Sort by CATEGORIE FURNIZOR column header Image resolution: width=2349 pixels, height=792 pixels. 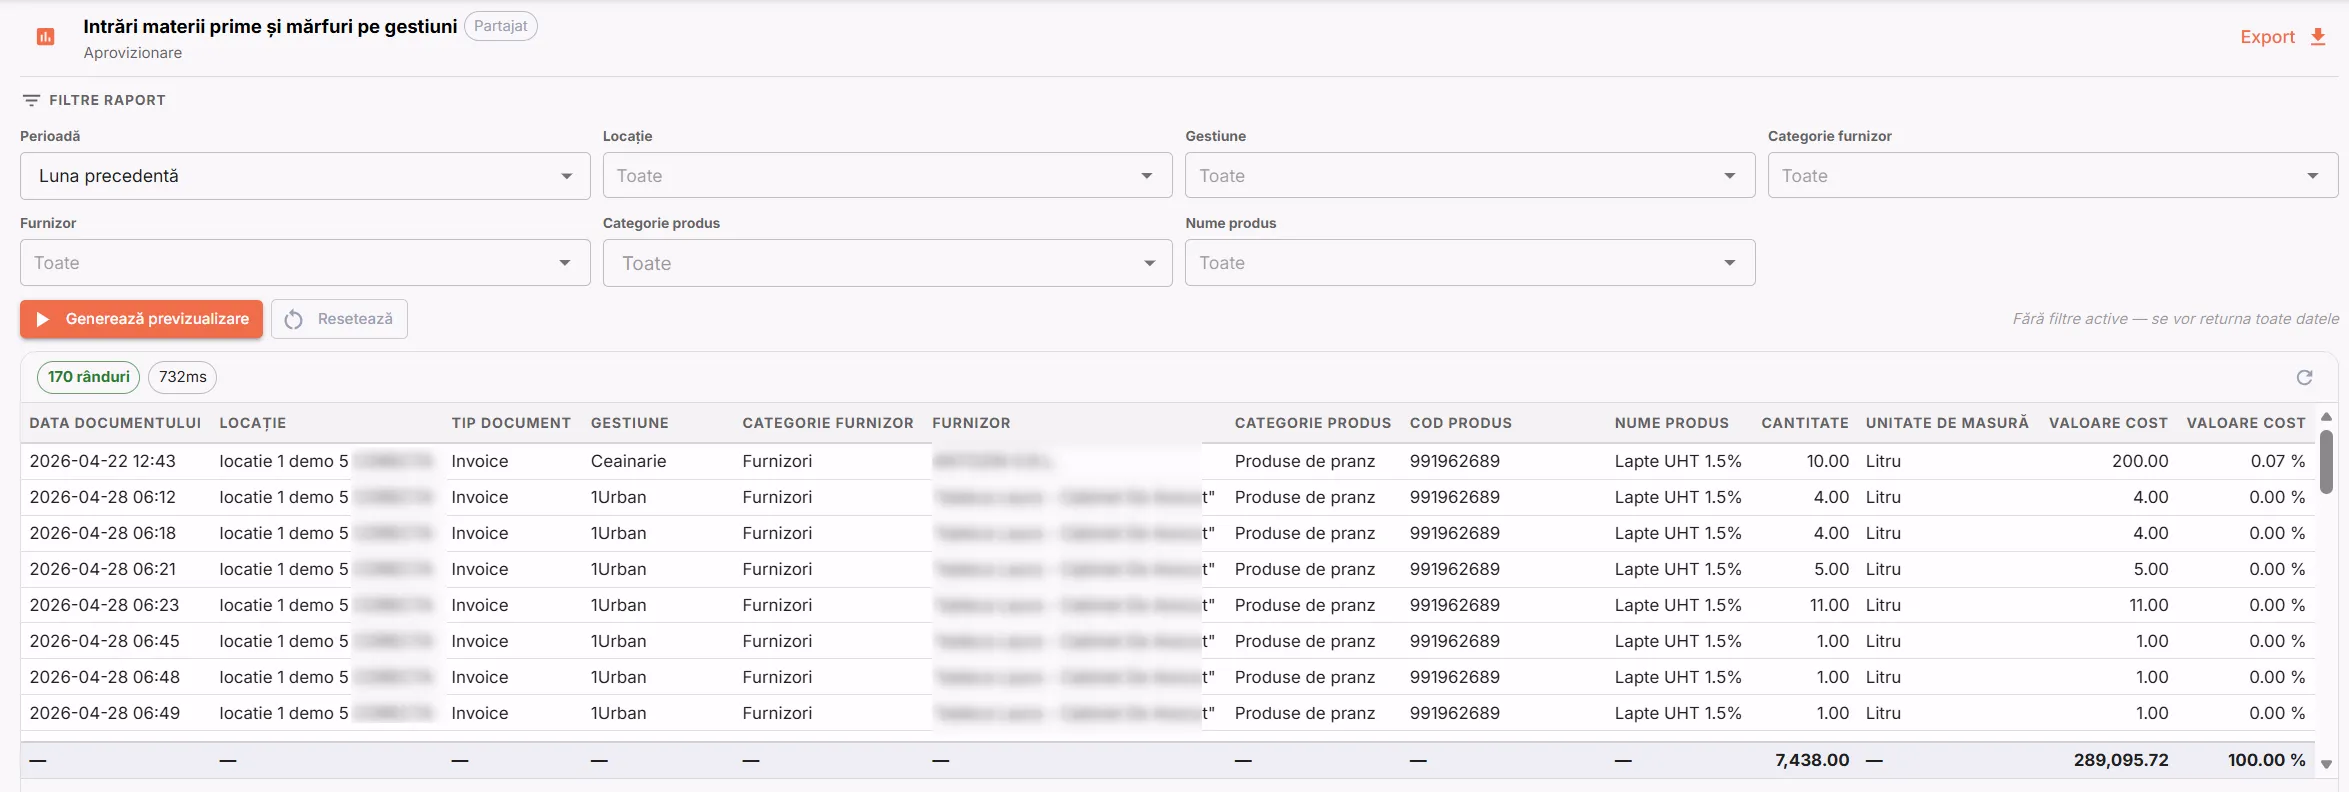tap(828, 423)
